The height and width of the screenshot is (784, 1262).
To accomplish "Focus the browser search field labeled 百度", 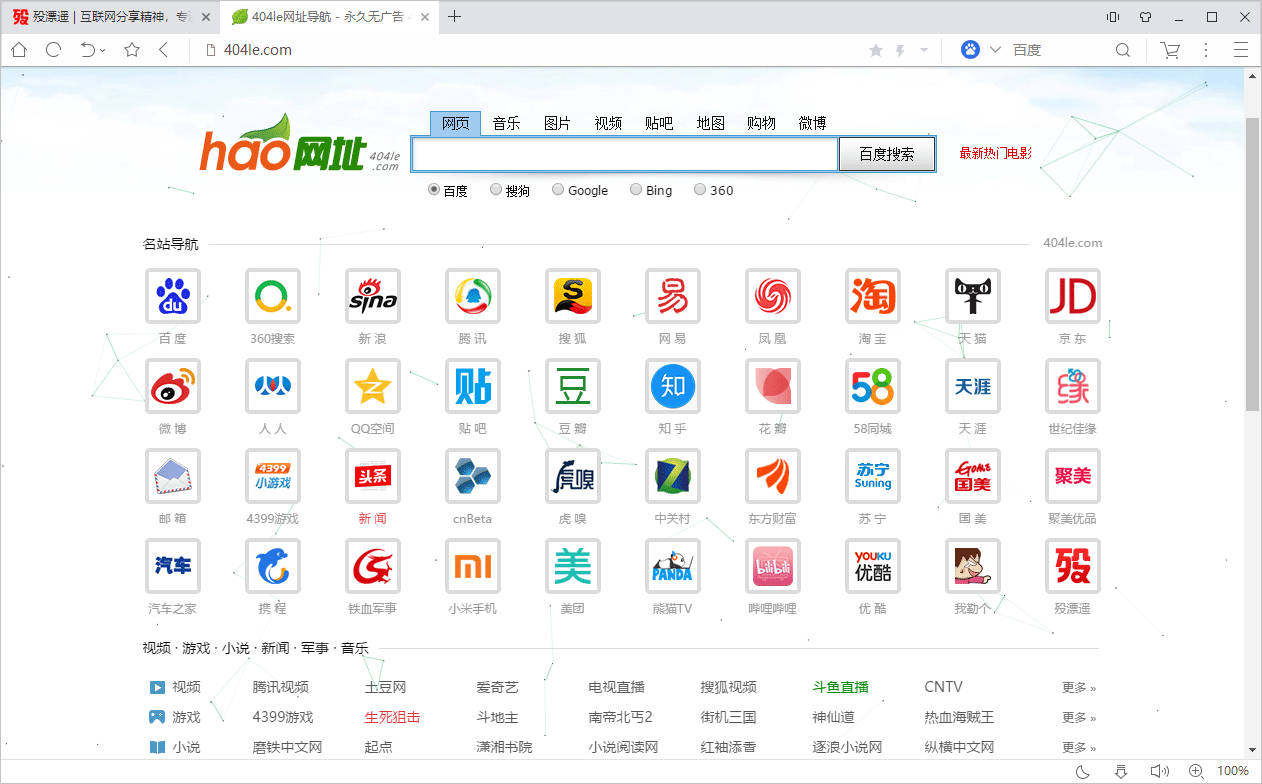I will (x=1058, y=50).
